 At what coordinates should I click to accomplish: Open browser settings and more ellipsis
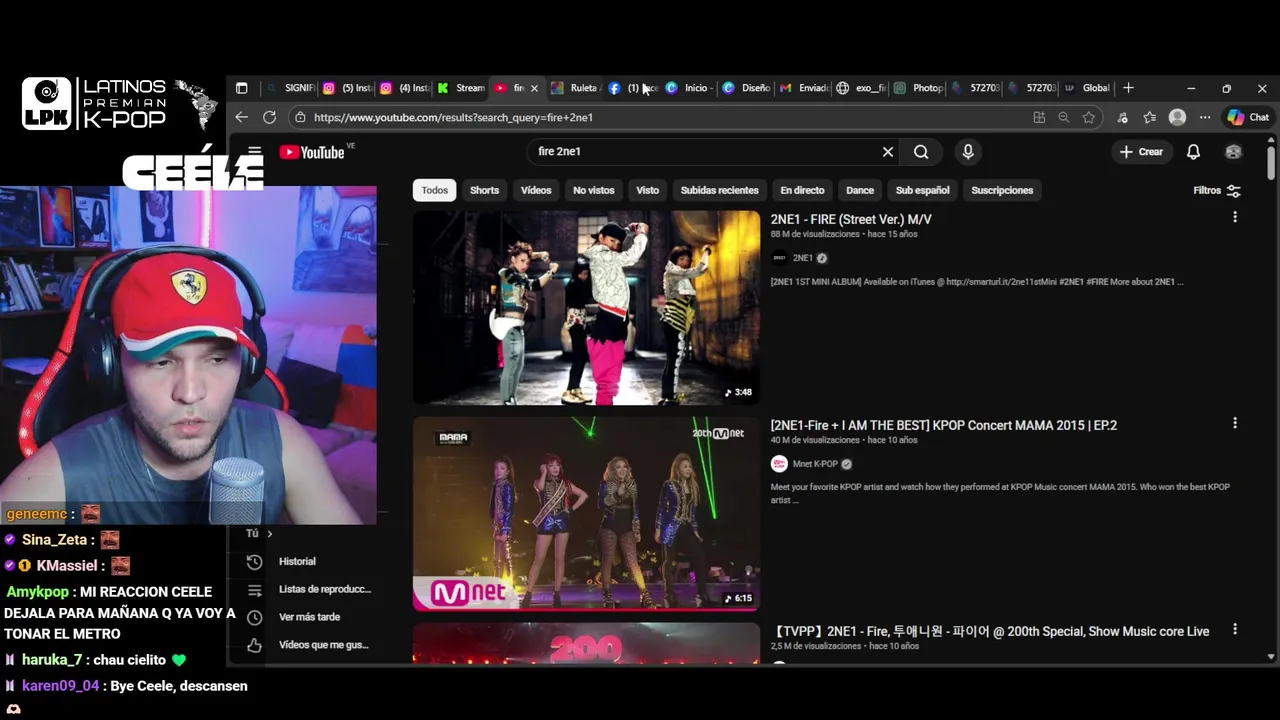tap(1205, 117)
